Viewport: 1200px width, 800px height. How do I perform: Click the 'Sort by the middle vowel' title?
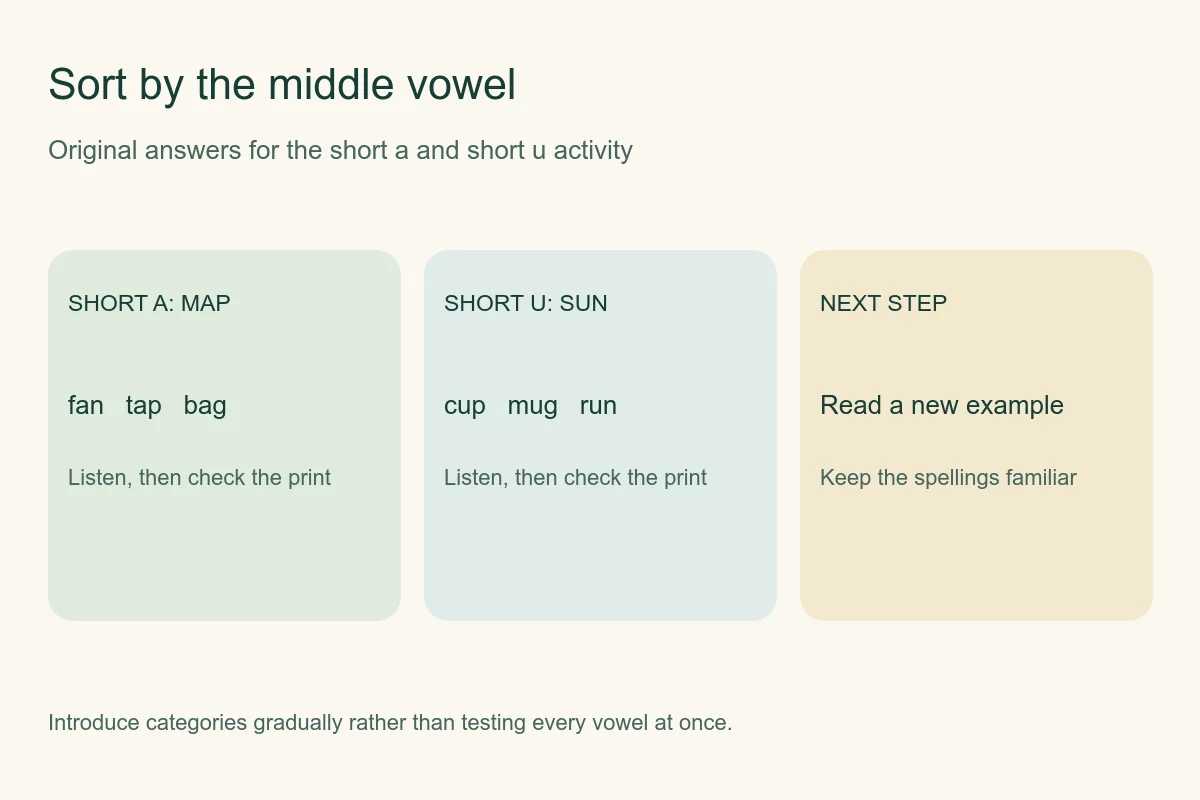tap(282, 84)
